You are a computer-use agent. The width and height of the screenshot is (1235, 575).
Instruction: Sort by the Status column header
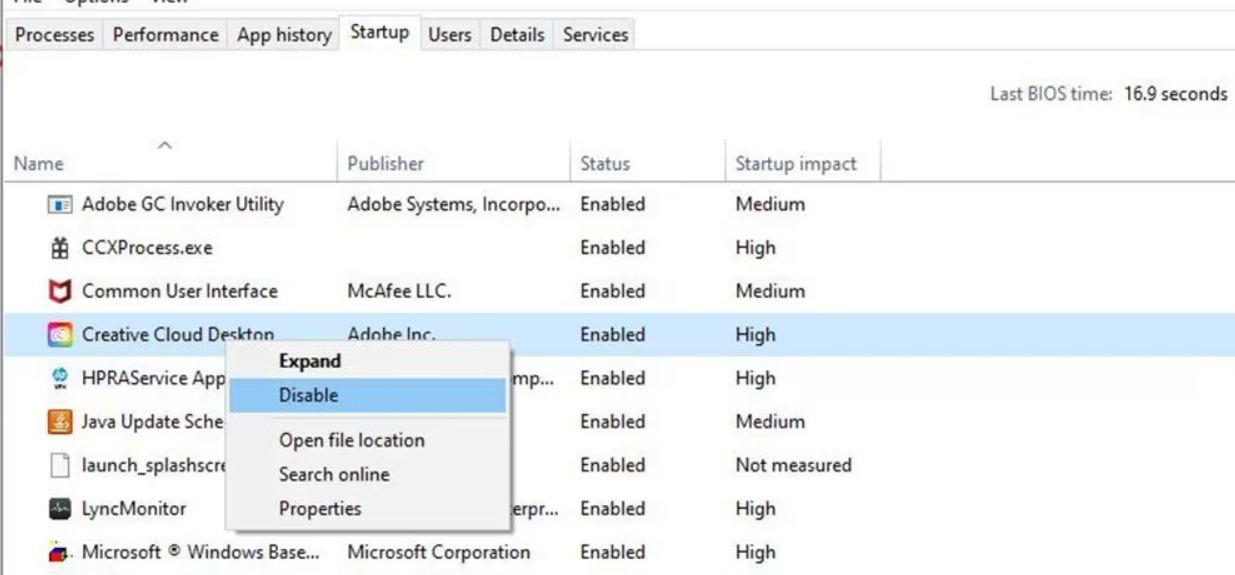605,164
